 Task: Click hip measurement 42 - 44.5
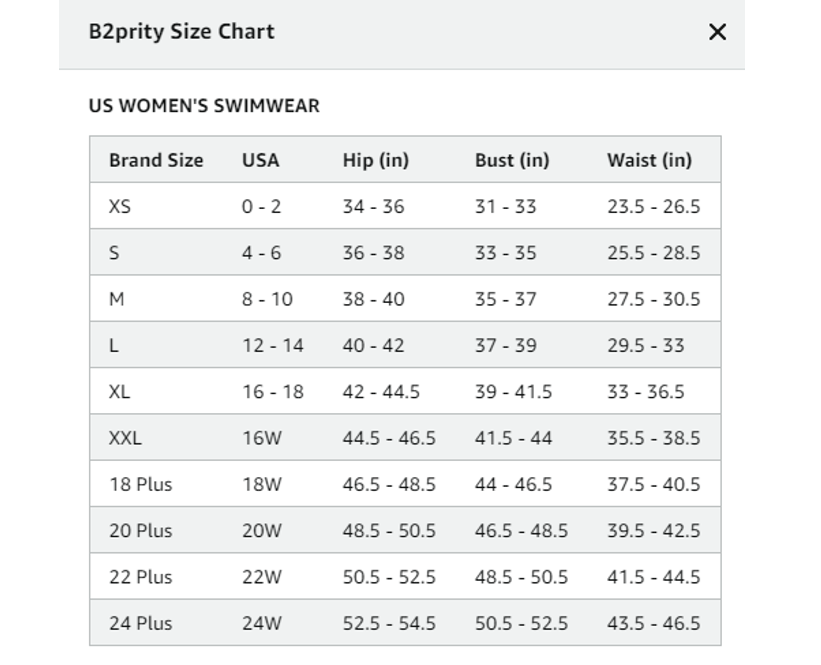(x=381, y=392)
